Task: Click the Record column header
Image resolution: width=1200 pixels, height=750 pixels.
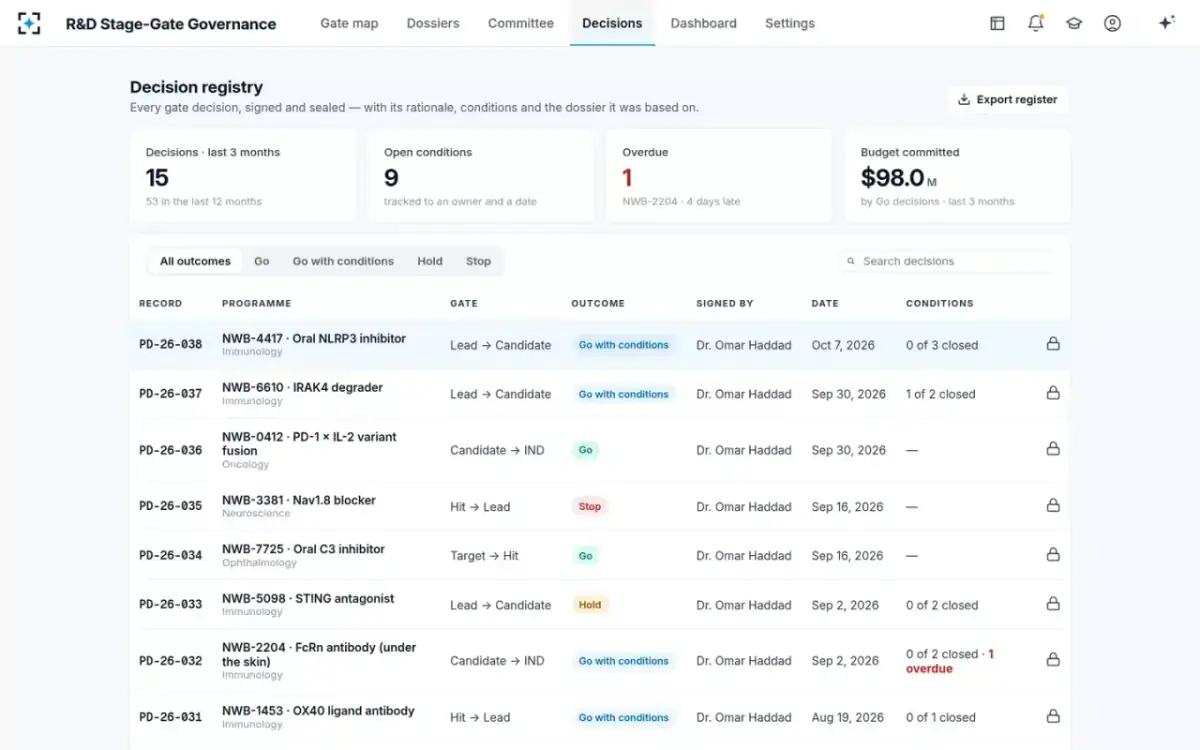Action: point(160,303)
